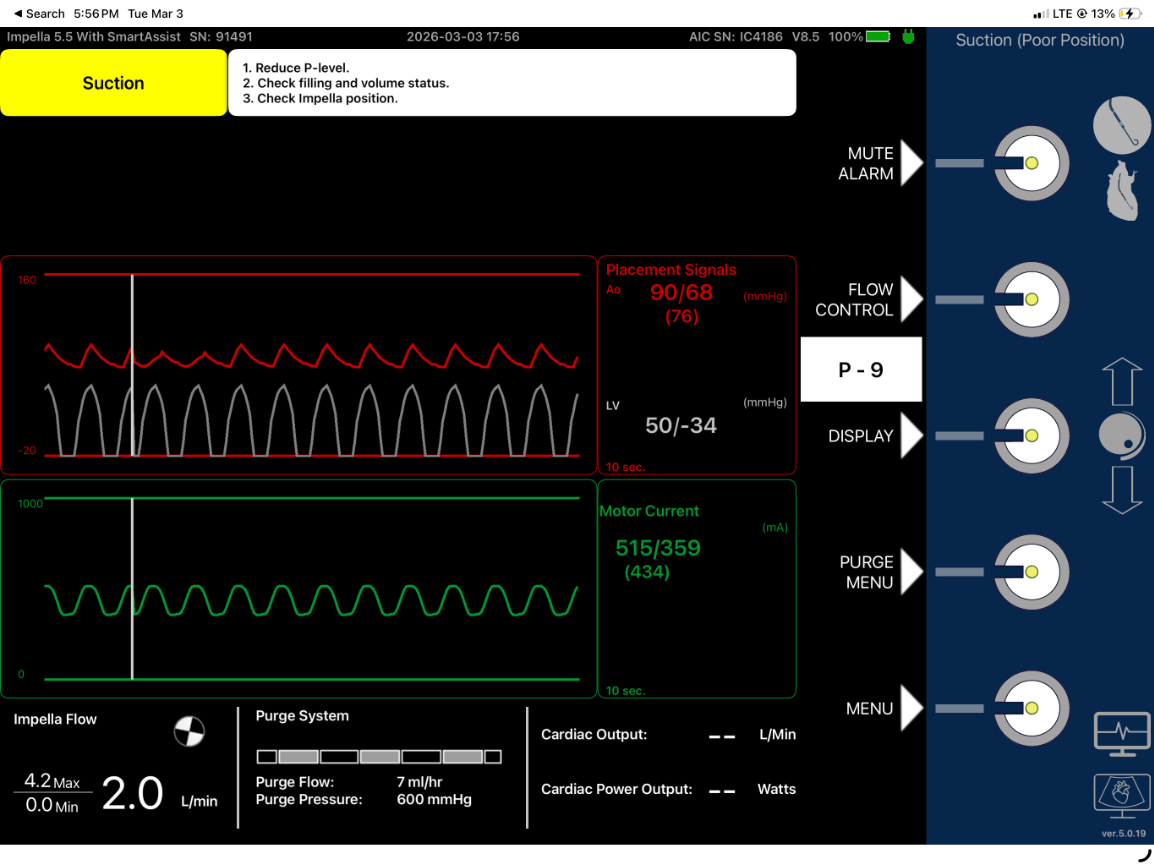
Task: Tap the LTE signal indicator
Action: click(1053, 13)
